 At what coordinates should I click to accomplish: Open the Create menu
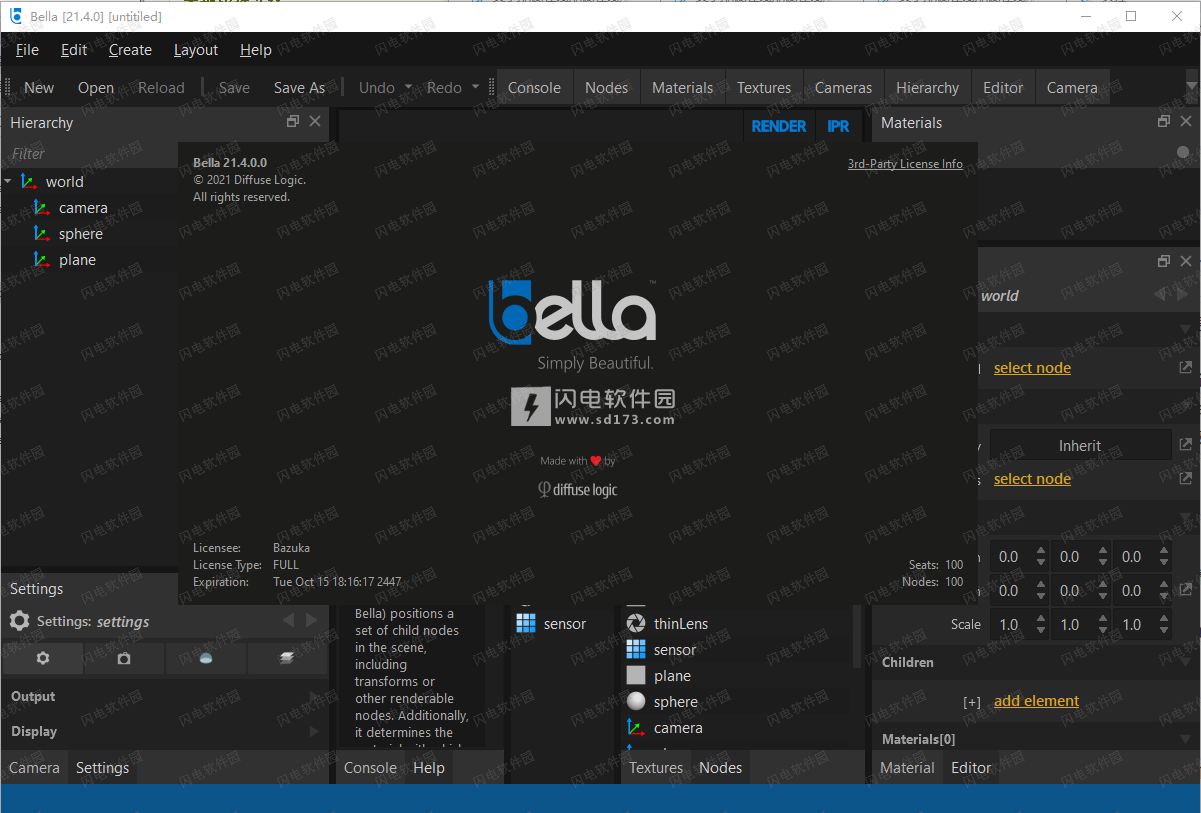[130, 50]
